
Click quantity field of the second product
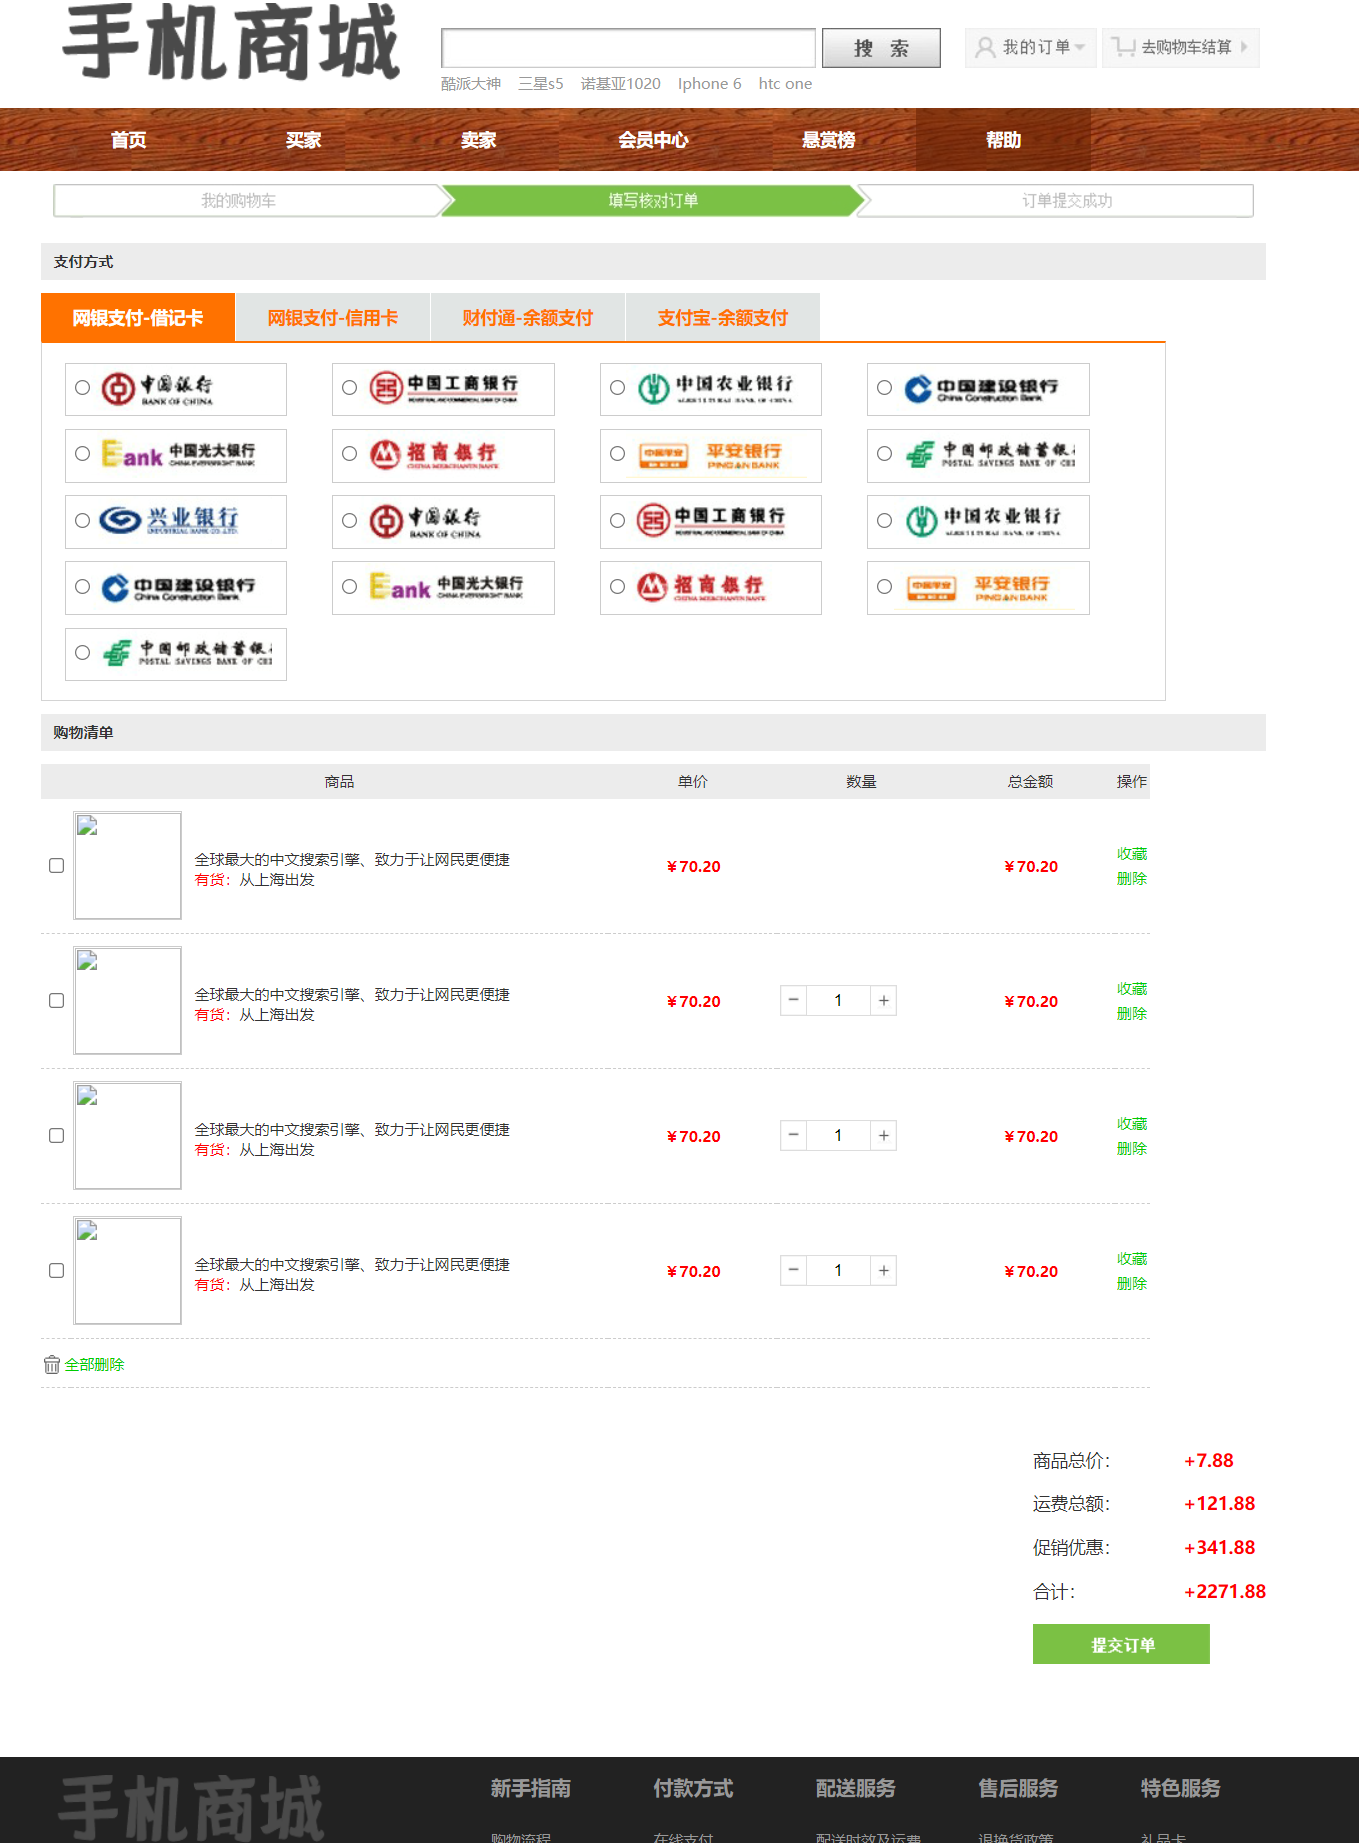pos(838,1000)
